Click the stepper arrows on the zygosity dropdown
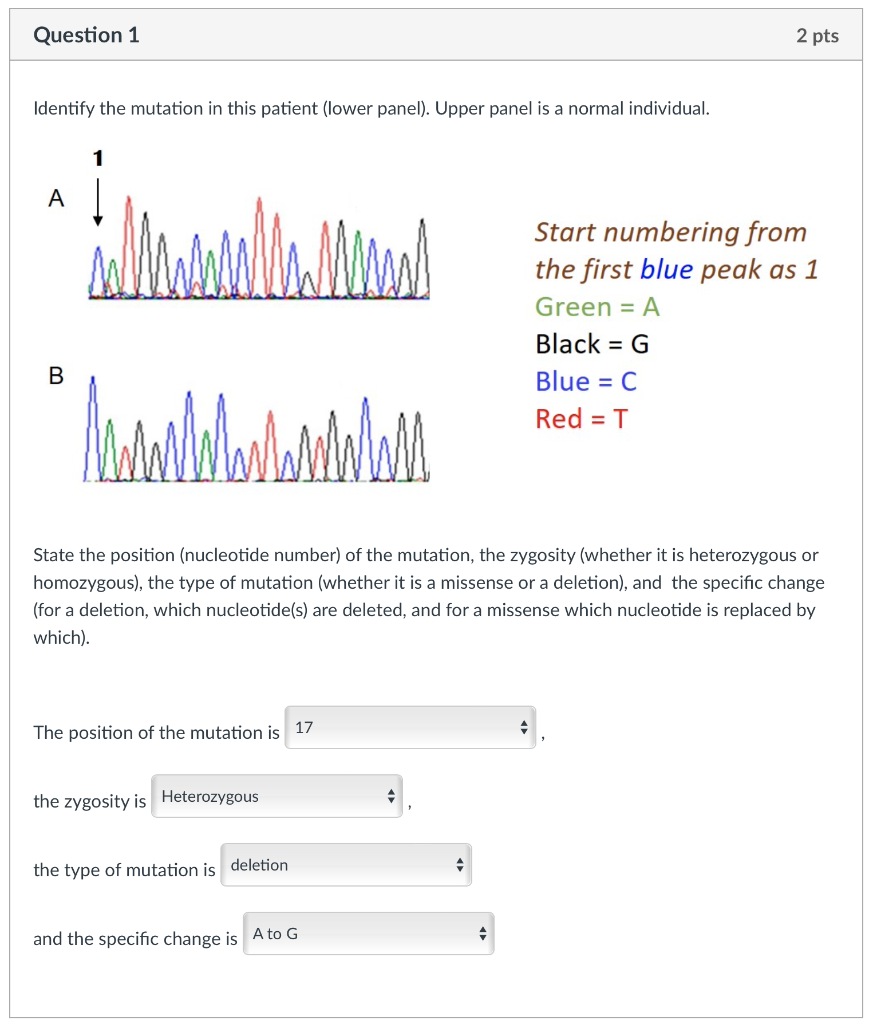The image size is (869, 1024). point(390,795)
